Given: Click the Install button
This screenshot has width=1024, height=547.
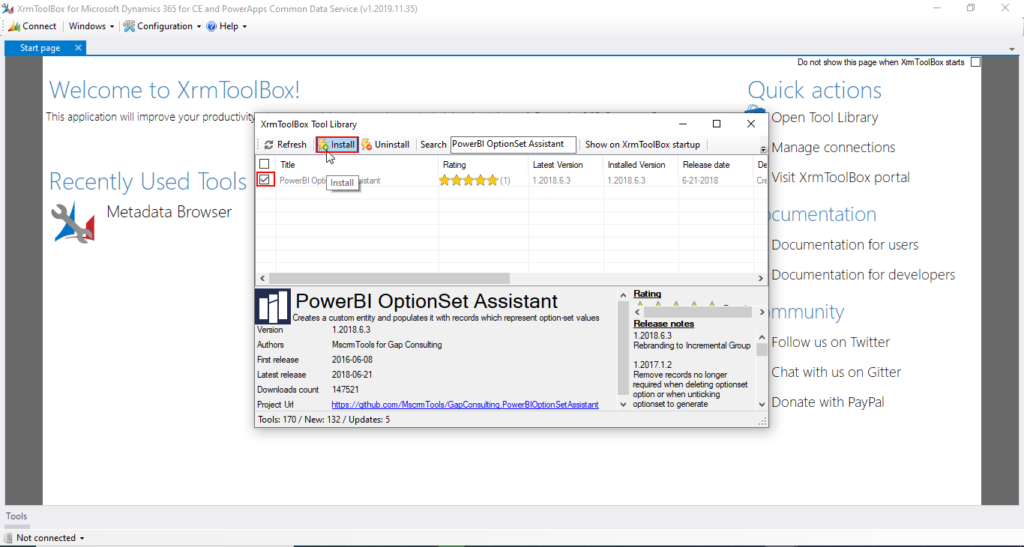Looking at the screenshot, I should [337, 144].
